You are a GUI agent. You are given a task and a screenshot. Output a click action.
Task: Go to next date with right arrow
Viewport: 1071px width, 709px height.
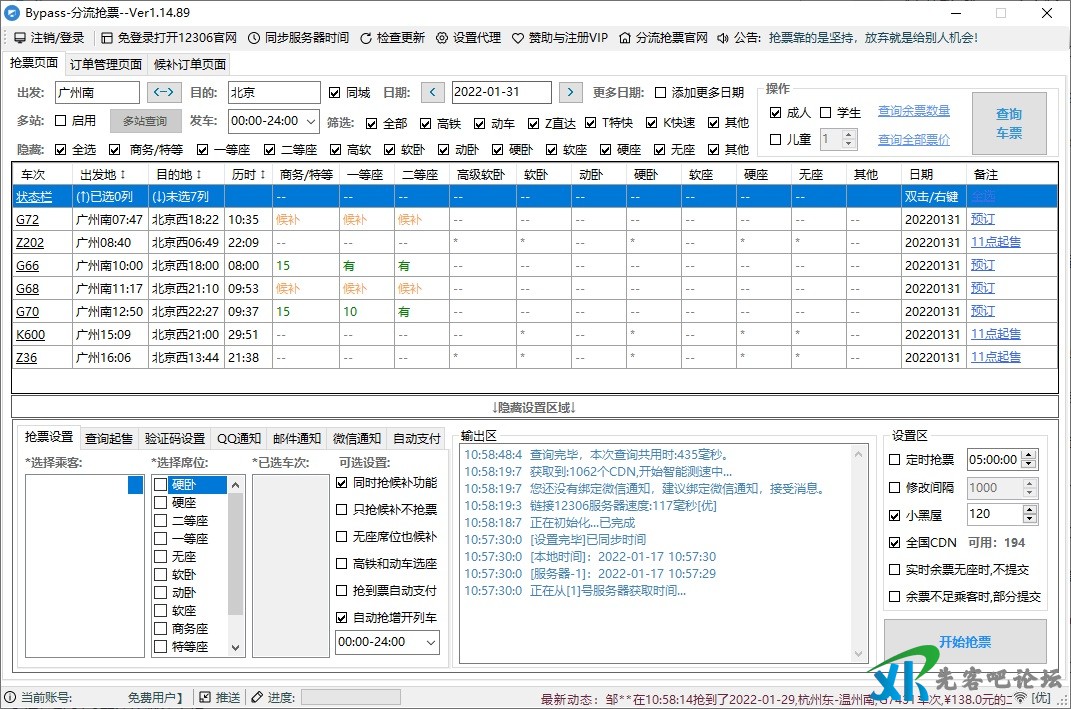[x=569, y=93]
